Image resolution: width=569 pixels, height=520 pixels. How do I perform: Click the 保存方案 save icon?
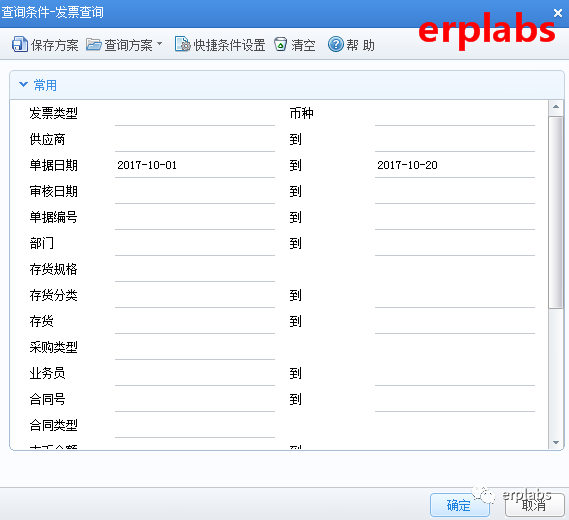tap(20, 45)
